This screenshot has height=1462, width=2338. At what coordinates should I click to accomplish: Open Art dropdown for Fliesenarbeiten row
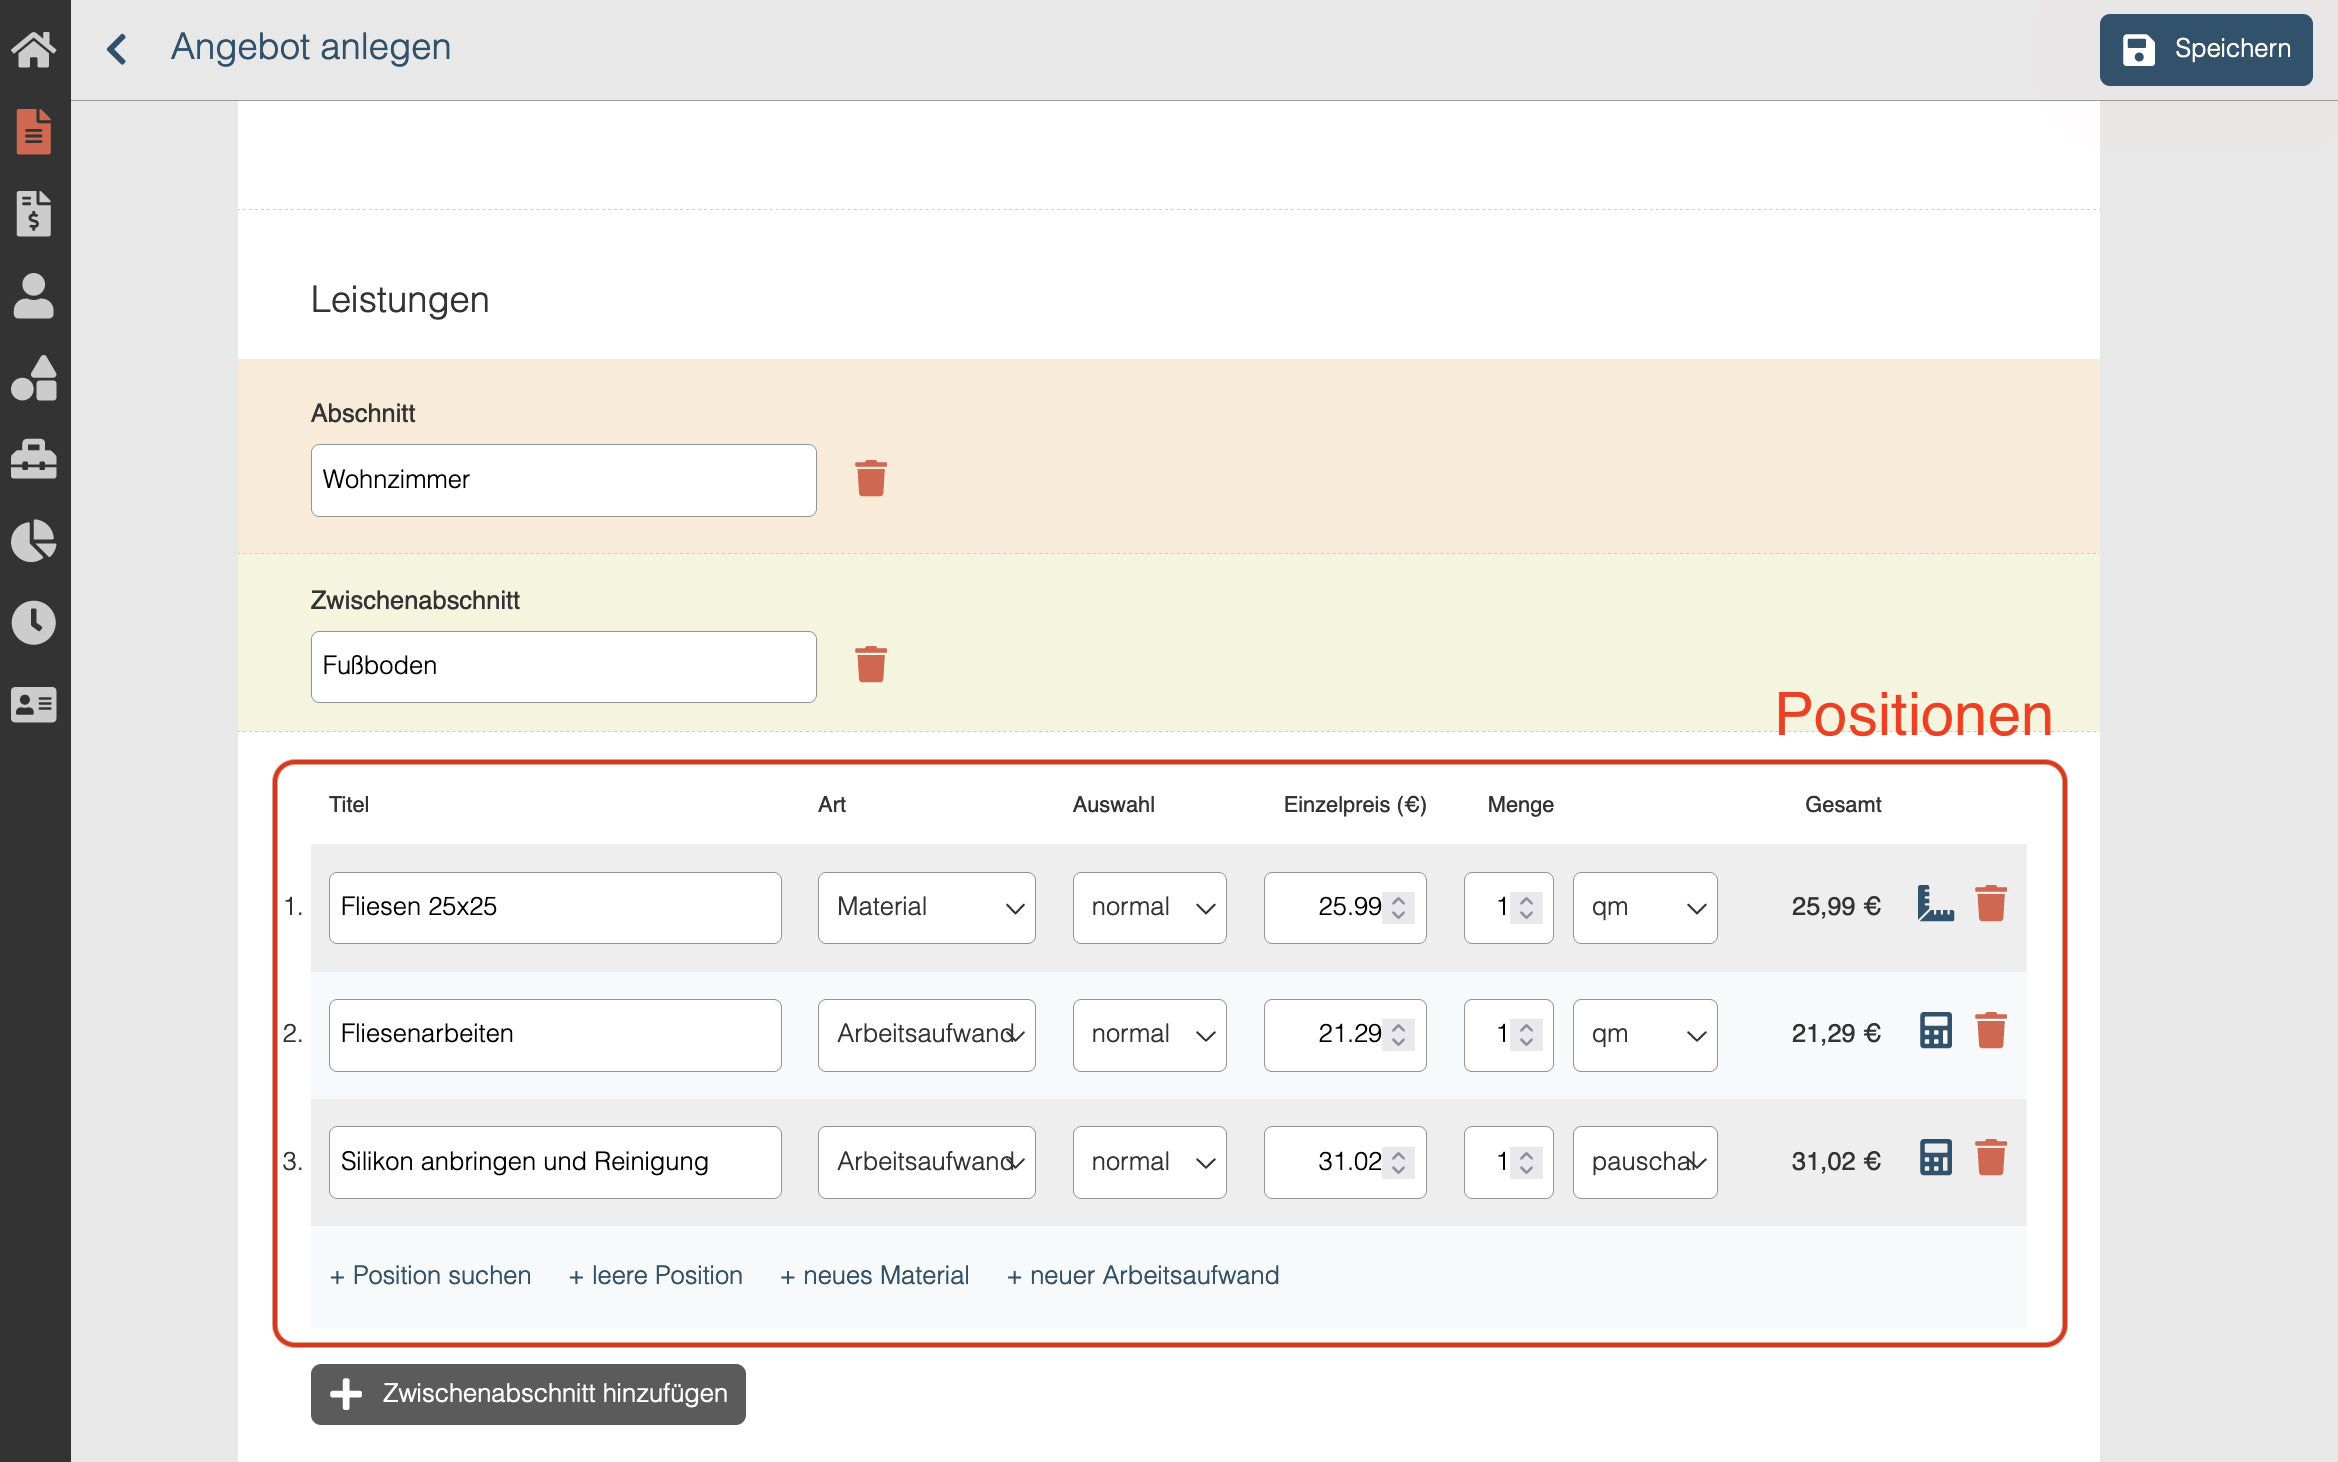[927, 1035]
